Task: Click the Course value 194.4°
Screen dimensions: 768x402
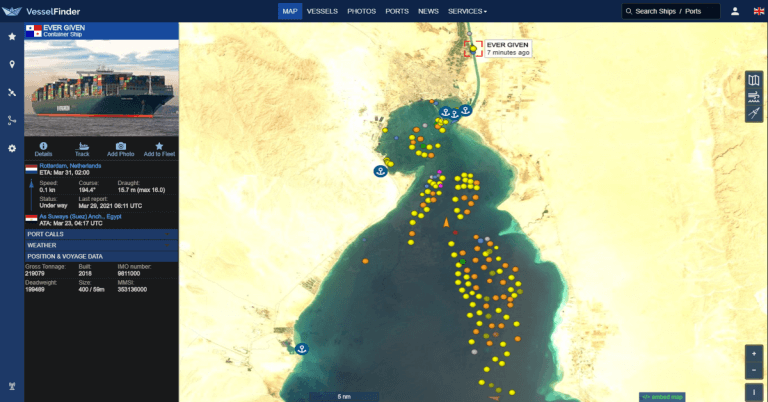Action: pos(87,190)
